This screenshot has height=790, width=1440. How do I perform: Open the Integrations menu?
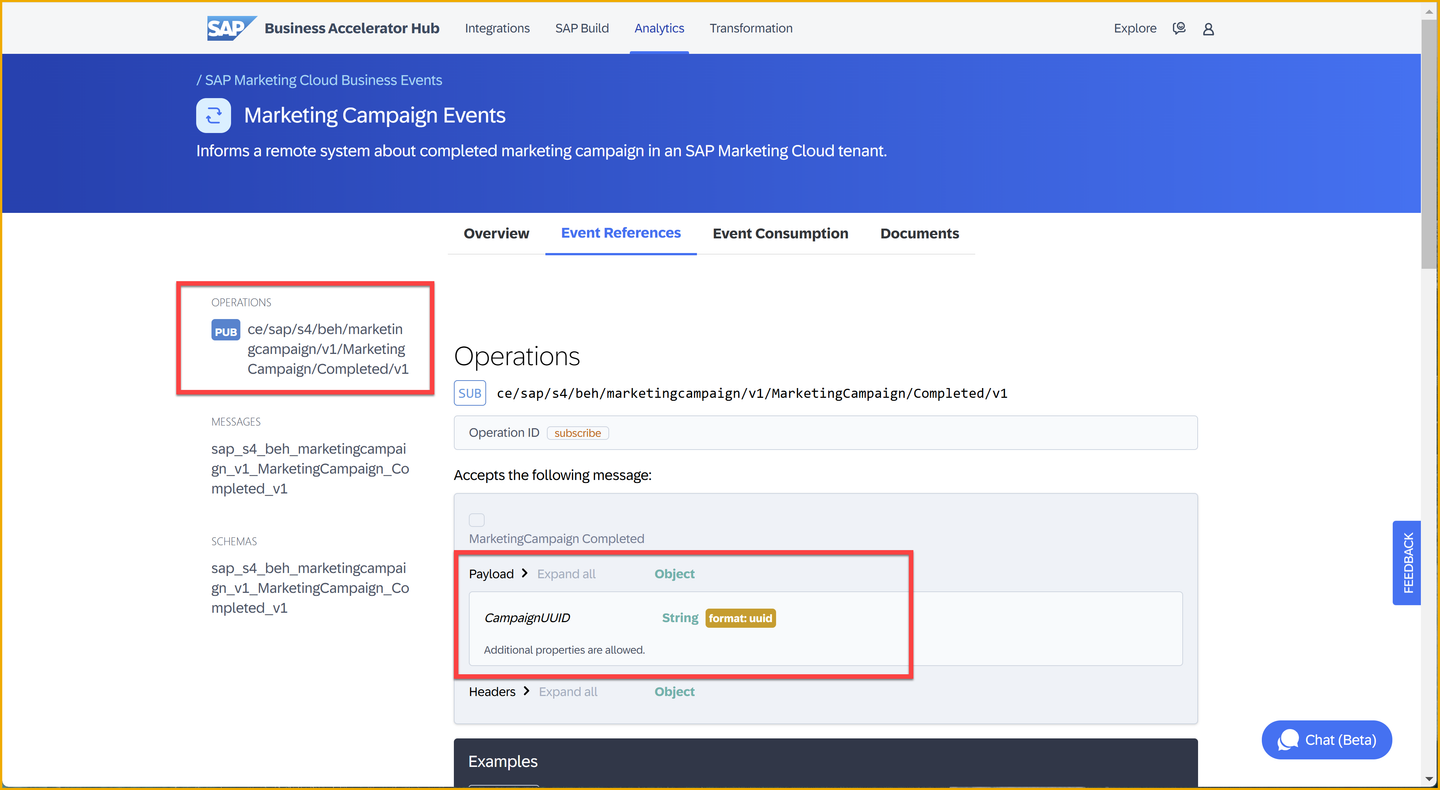(x=497, y=28)
